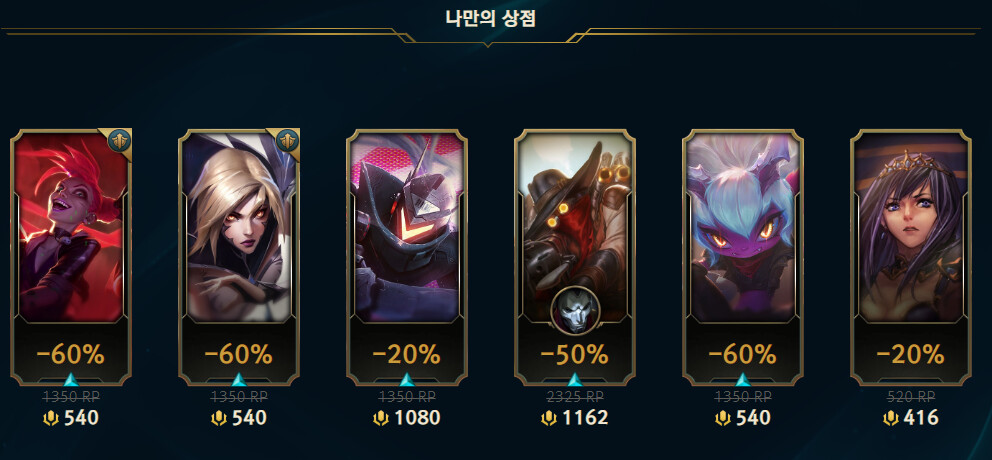Click the 416 price under the tiara skin
This screenshot has height=460, width=992.
(x=921, y=418)
